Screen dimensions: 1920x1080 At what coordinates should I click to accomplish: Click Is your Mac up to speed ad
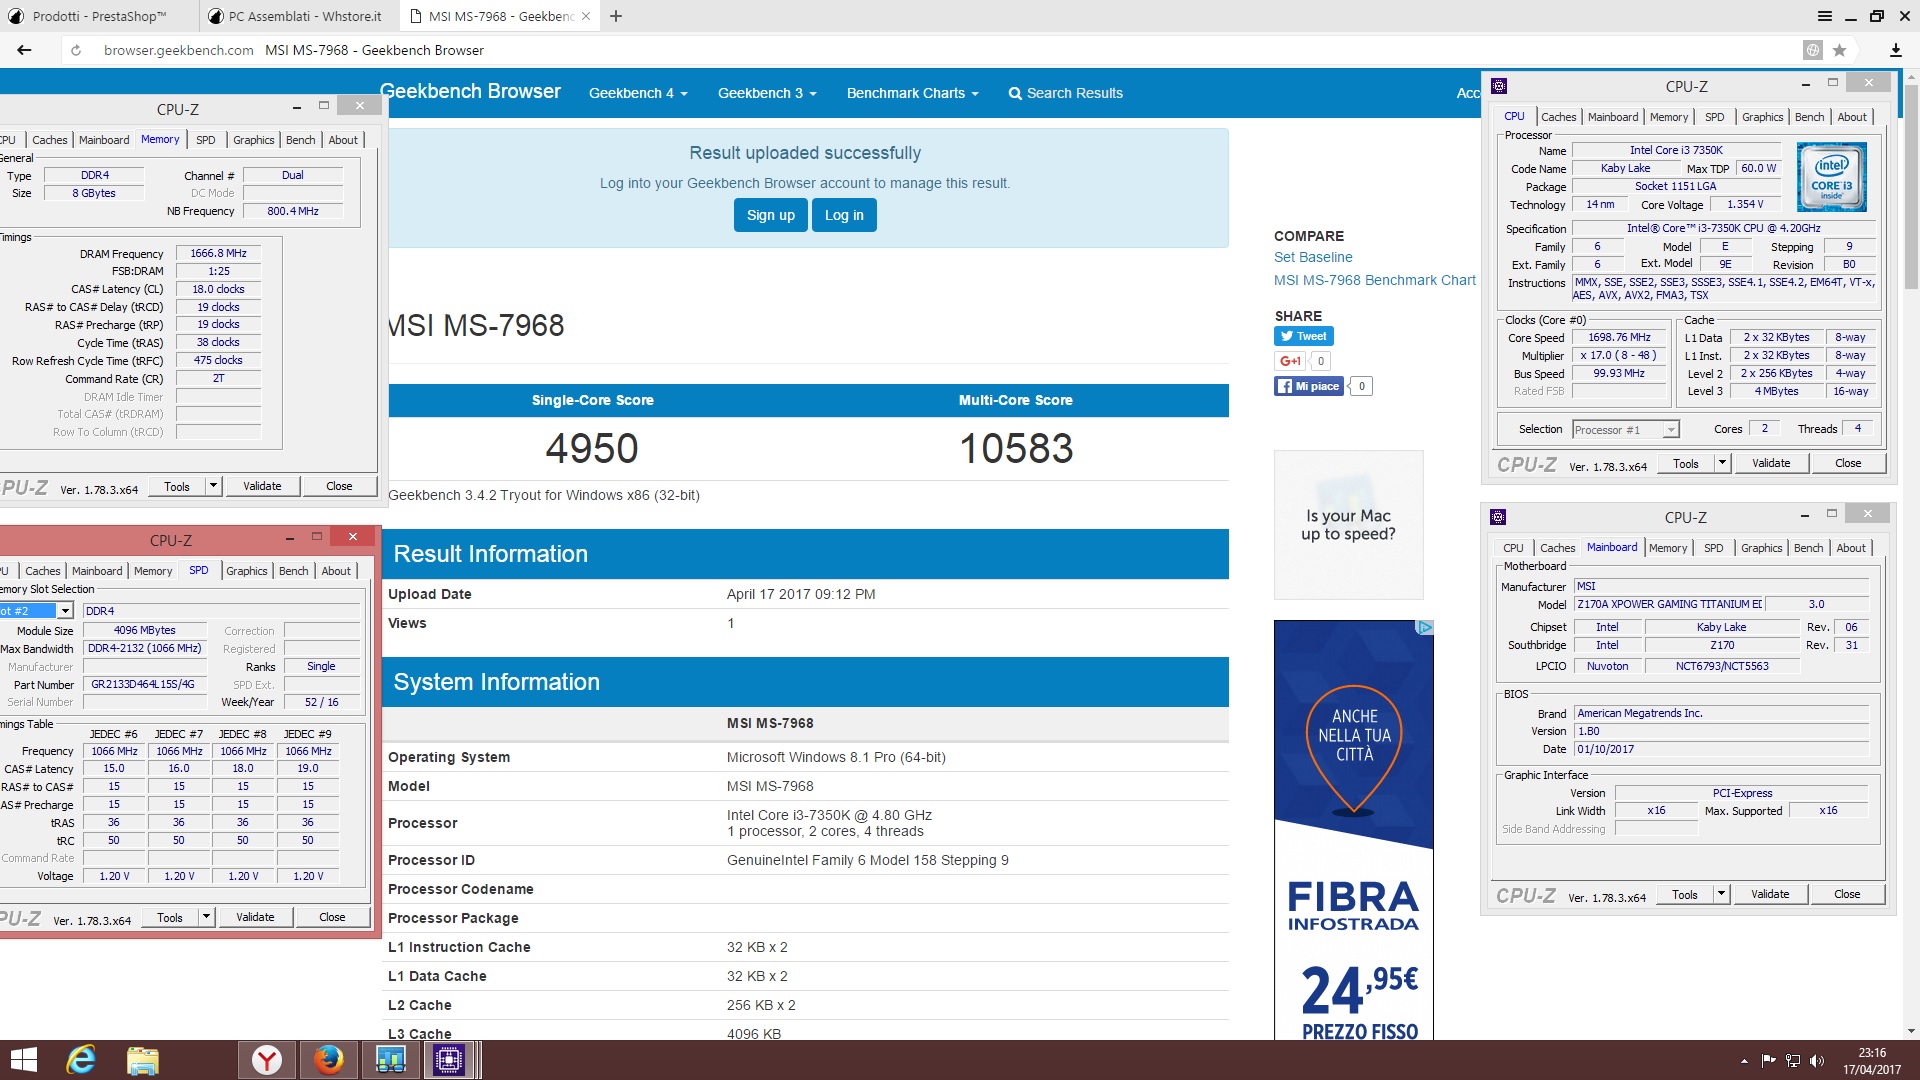[1348, 525]
